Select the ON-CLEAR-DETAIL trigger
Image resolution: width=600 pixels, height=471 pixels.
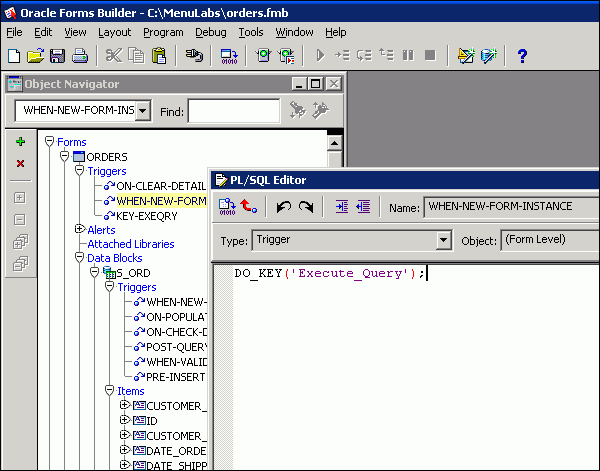pos(161,186)
